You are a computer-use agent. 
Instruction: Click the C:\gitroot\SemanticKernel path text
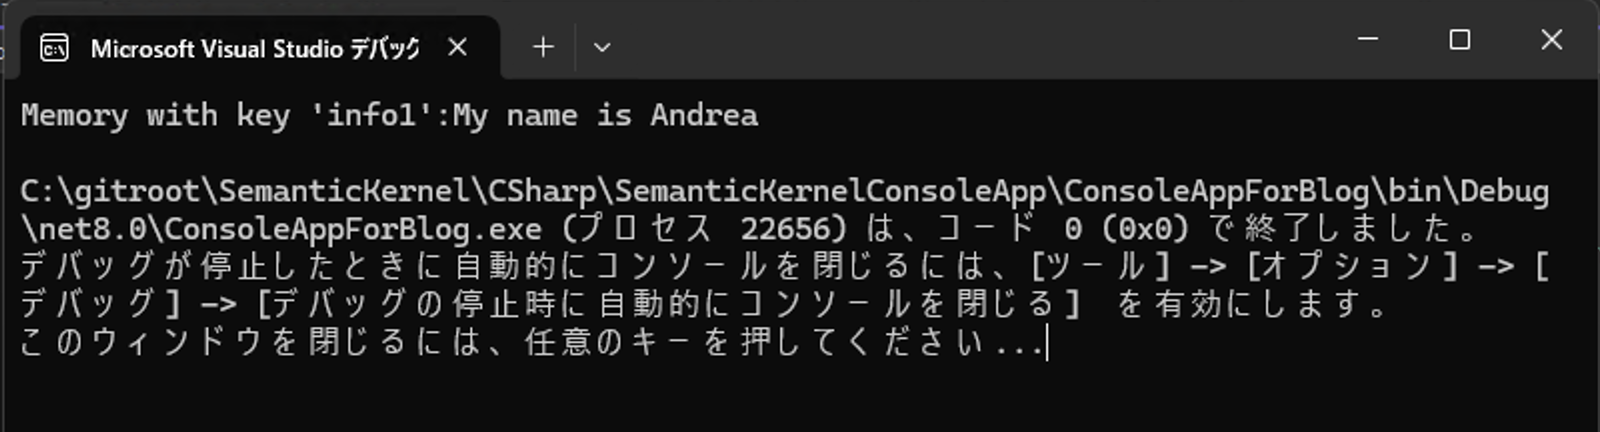tap(245, 191)
